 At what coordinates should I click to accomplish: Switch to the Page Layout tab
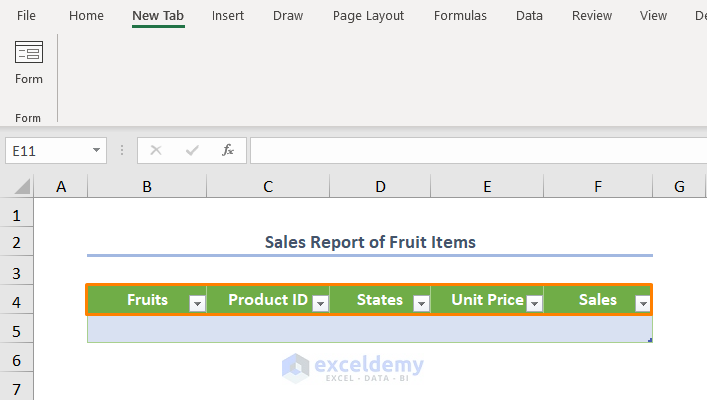368,16
